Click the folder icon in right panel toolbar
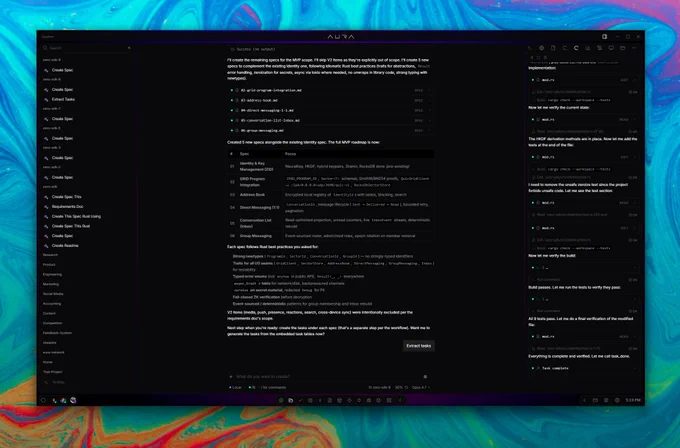The width and height of the screenshot is (680, 448). pos(623,48)
